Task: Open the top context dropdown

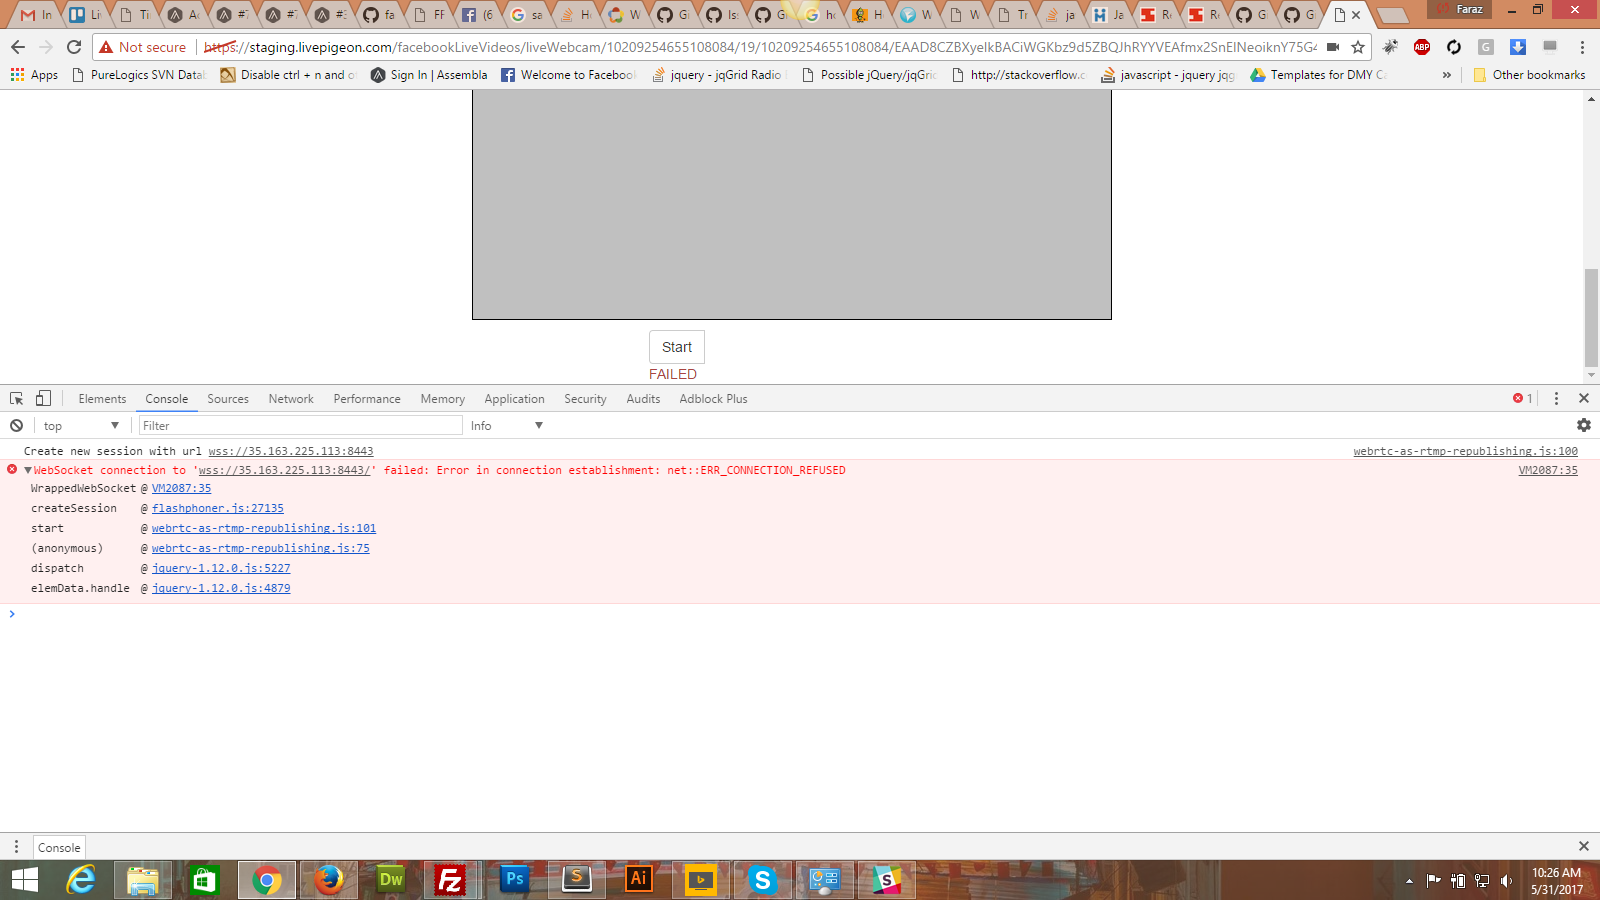Action: pos(81,425)
